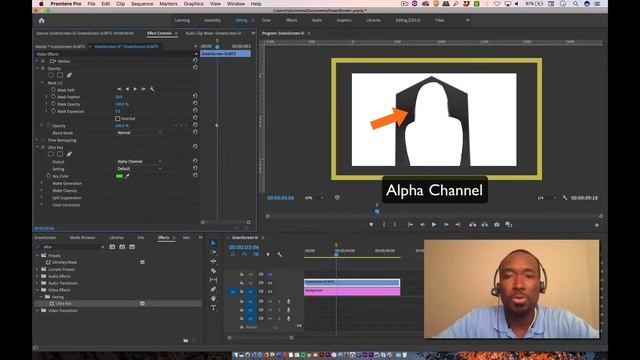Image resolution: width=640 pixels, height=360 pixels.
Task: Open the Button Editor plus icon
Action: click(597, 225)
